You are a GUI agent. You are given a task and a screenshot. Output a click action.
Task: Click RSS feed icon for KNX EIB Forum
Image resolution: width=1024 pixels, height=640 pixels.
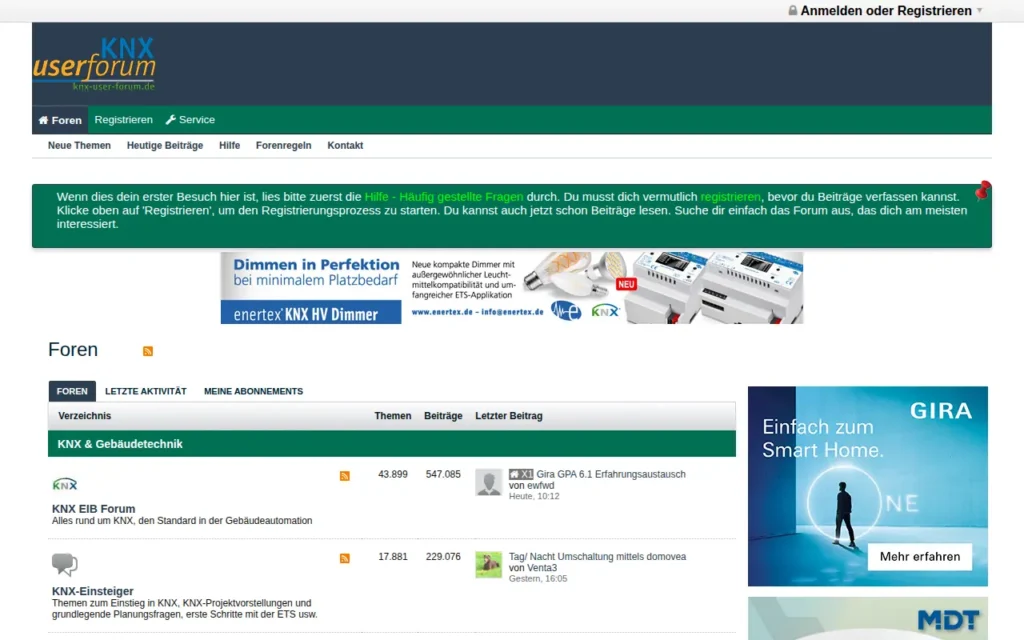[x=345, y=475]
